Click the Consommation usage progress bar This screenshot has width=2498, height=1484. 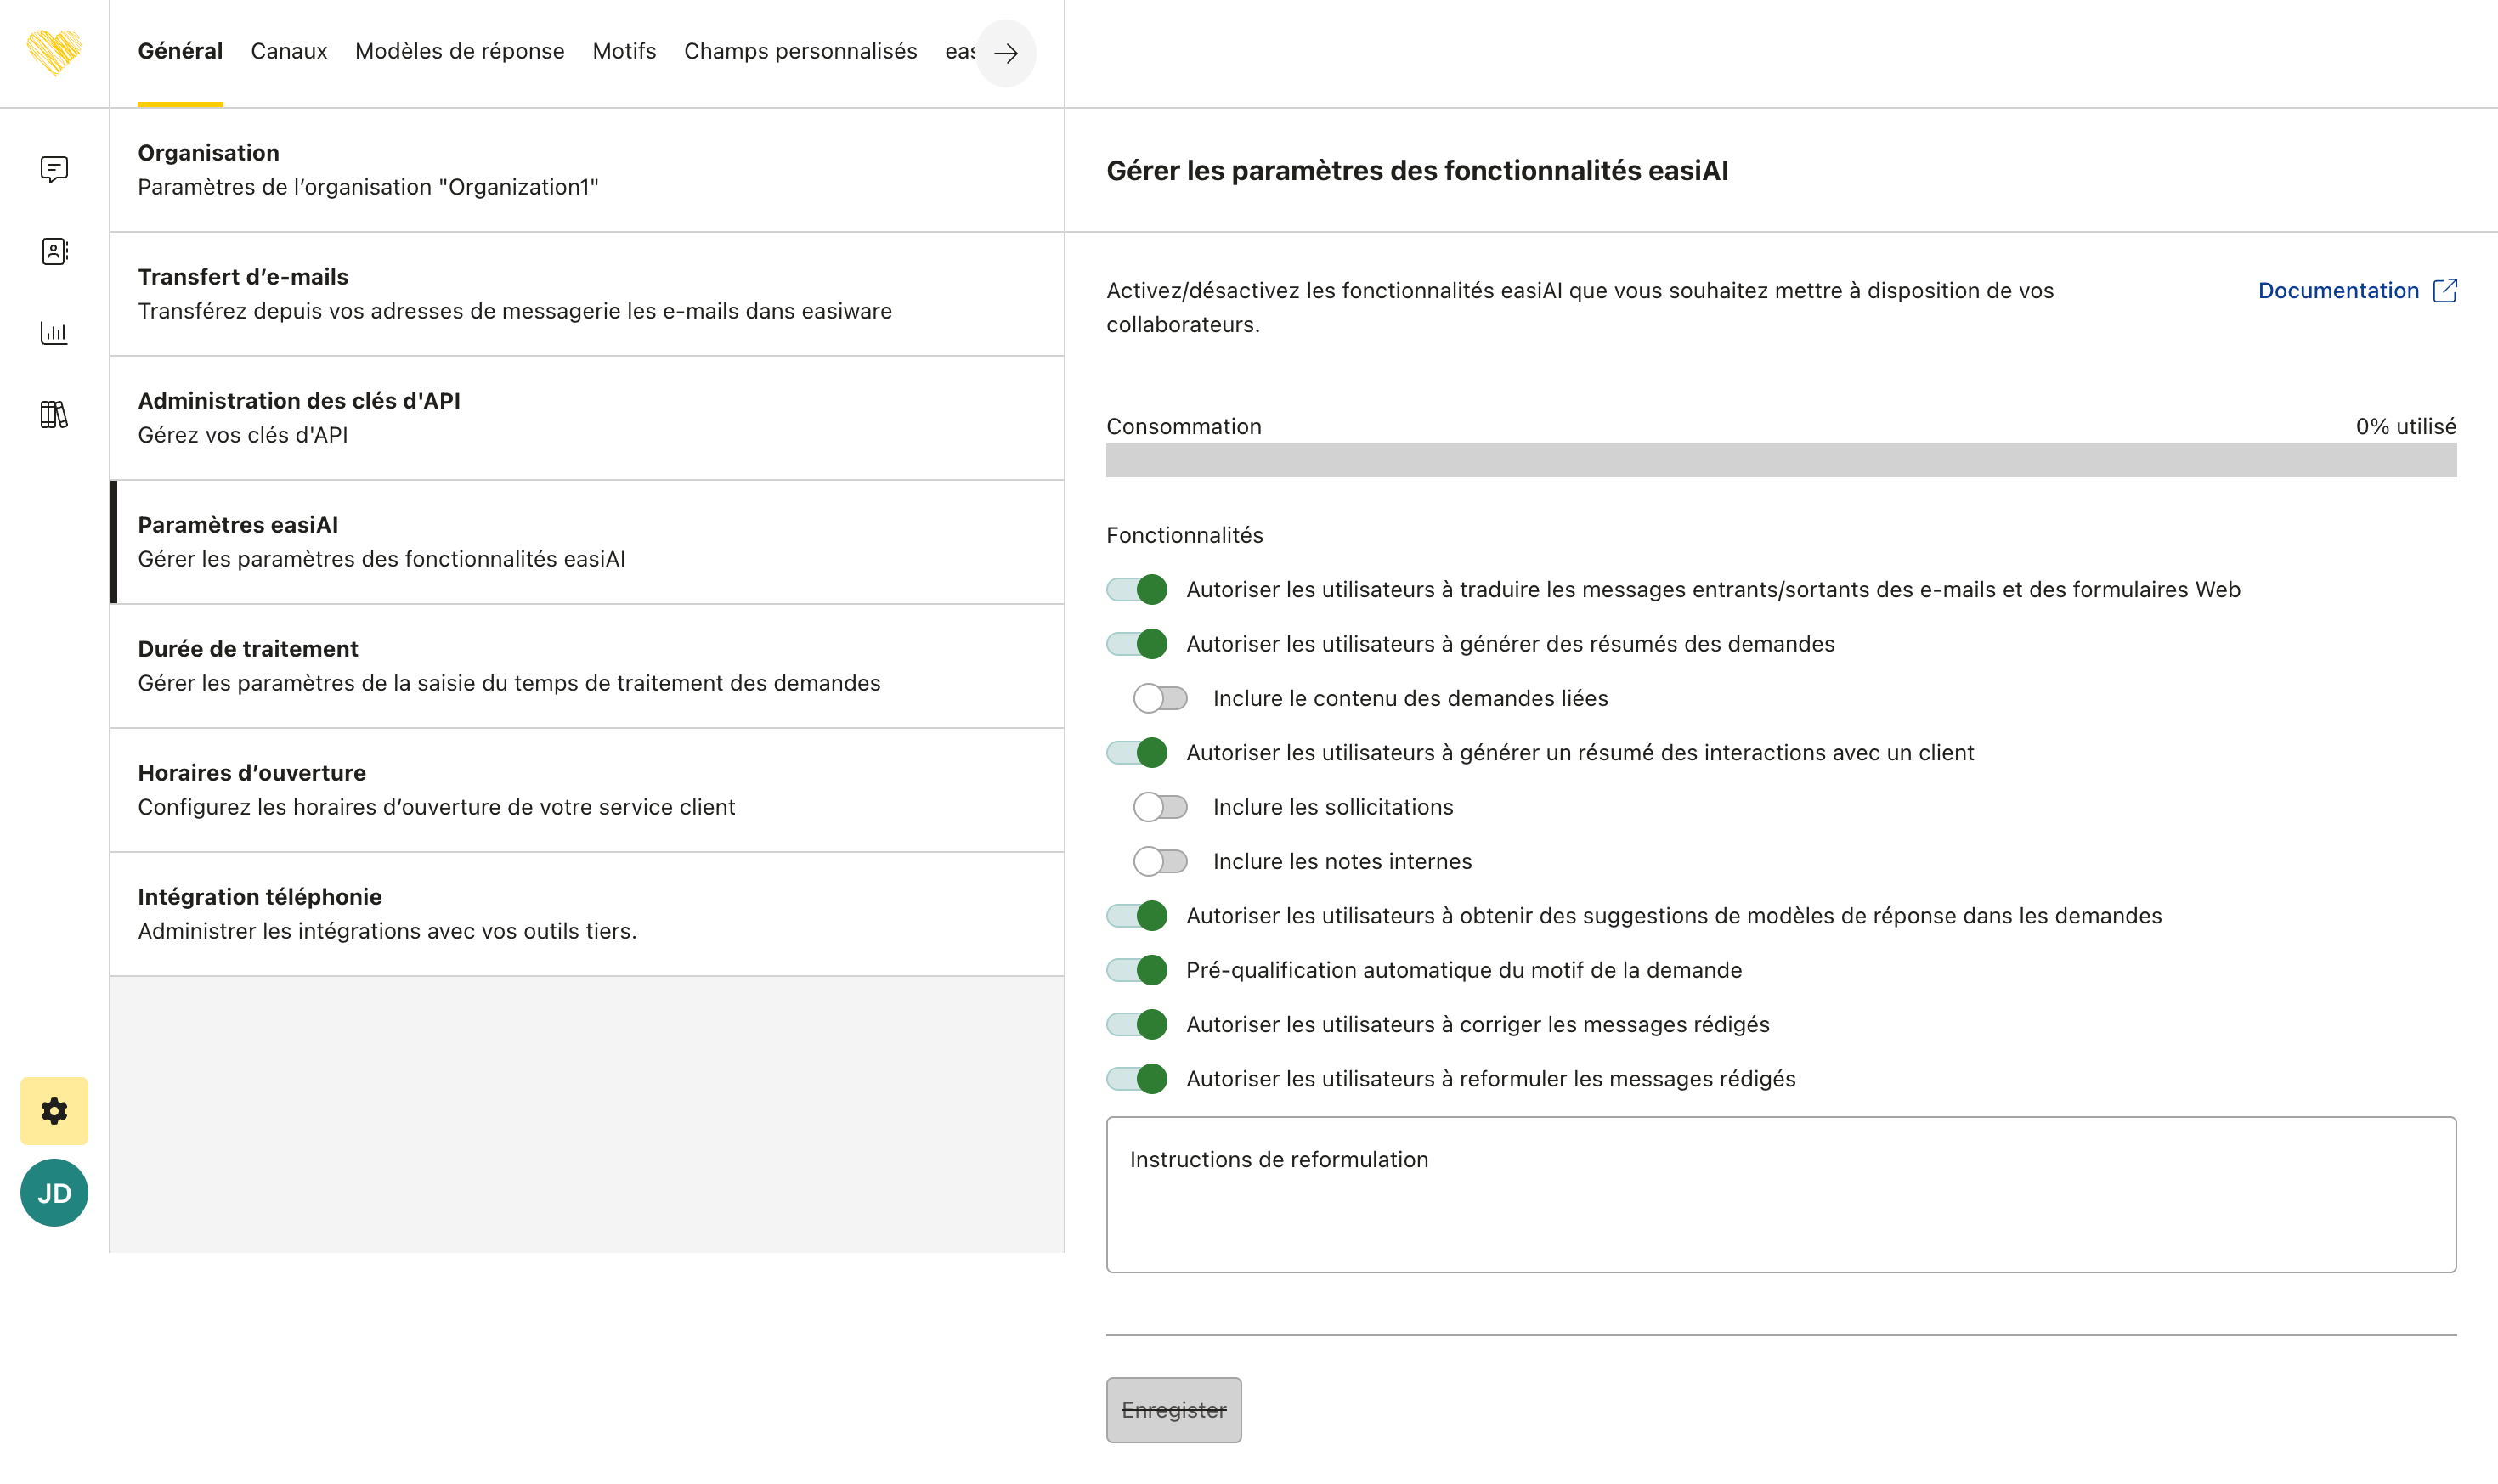point(1781,461)
